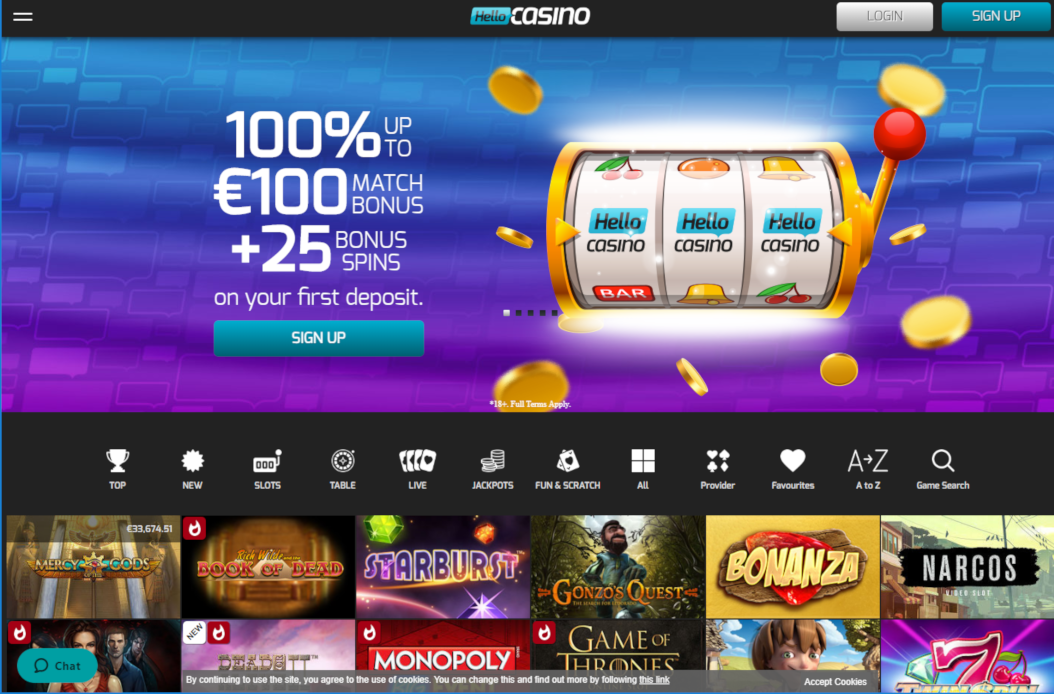Select the Fun & Scratch category
This screenshot has width=1054, height=694.
567,469
